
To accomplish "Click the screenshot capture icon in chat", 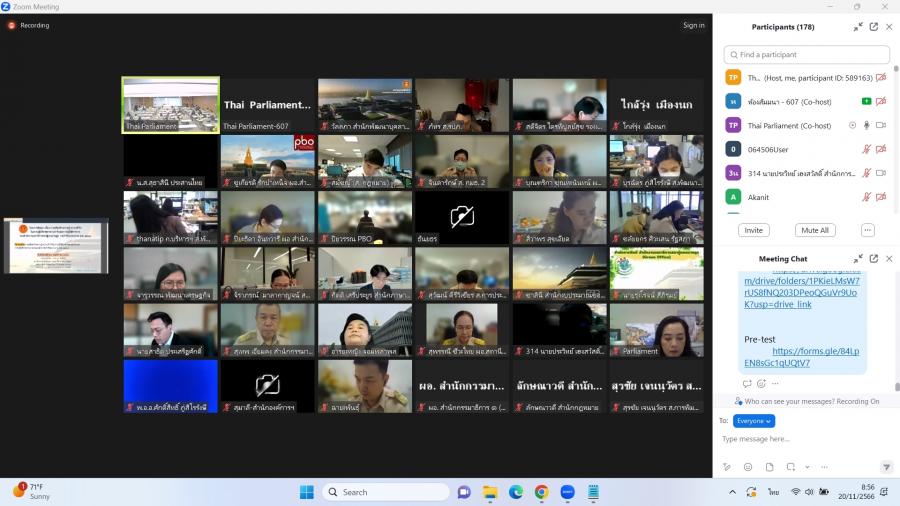I will 791,467.
